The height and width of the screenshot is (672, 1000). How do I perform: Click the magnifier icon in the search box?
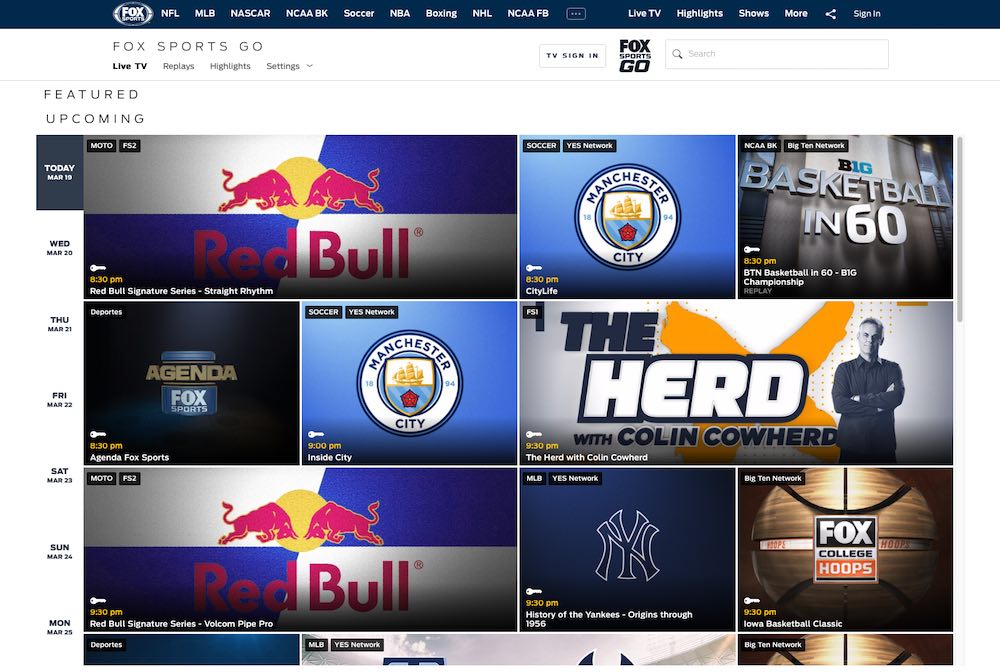(x=678, y=53)
